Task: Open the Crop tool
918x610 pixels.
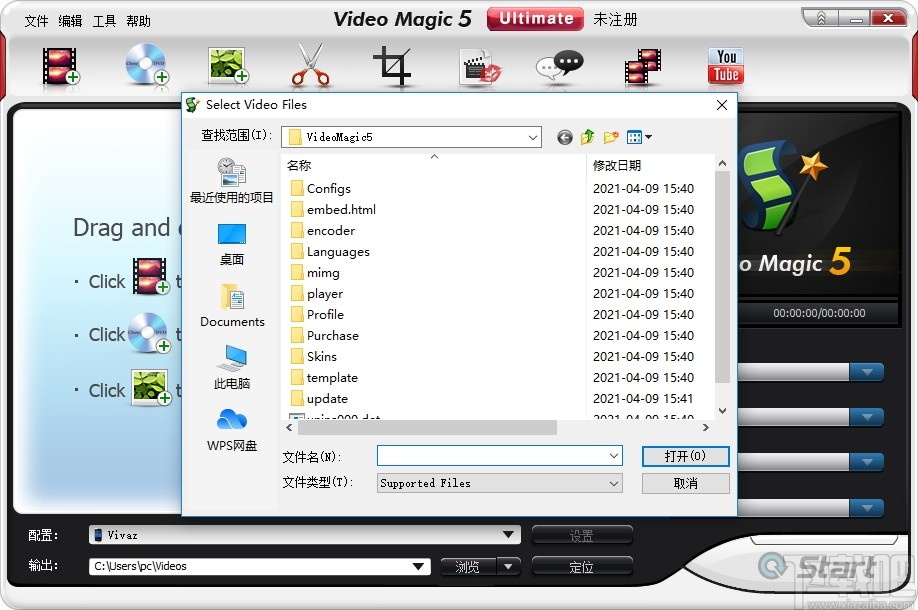Action: (x=393, y=65)
